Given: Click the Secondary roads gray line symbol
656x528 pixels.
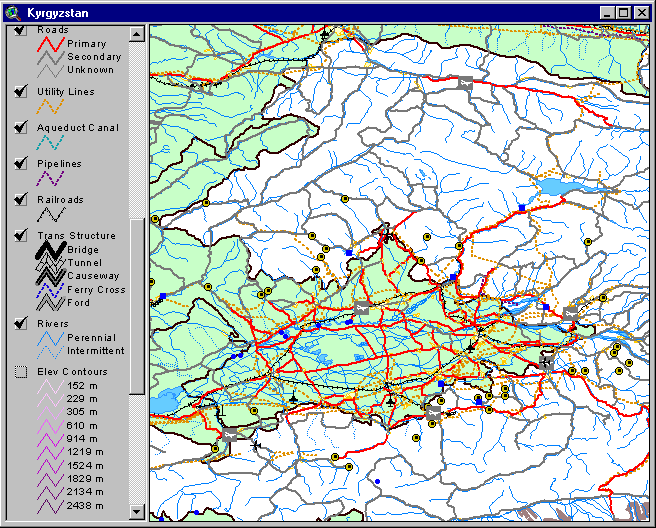Looking at the screenshot, I should pos(51,57).
